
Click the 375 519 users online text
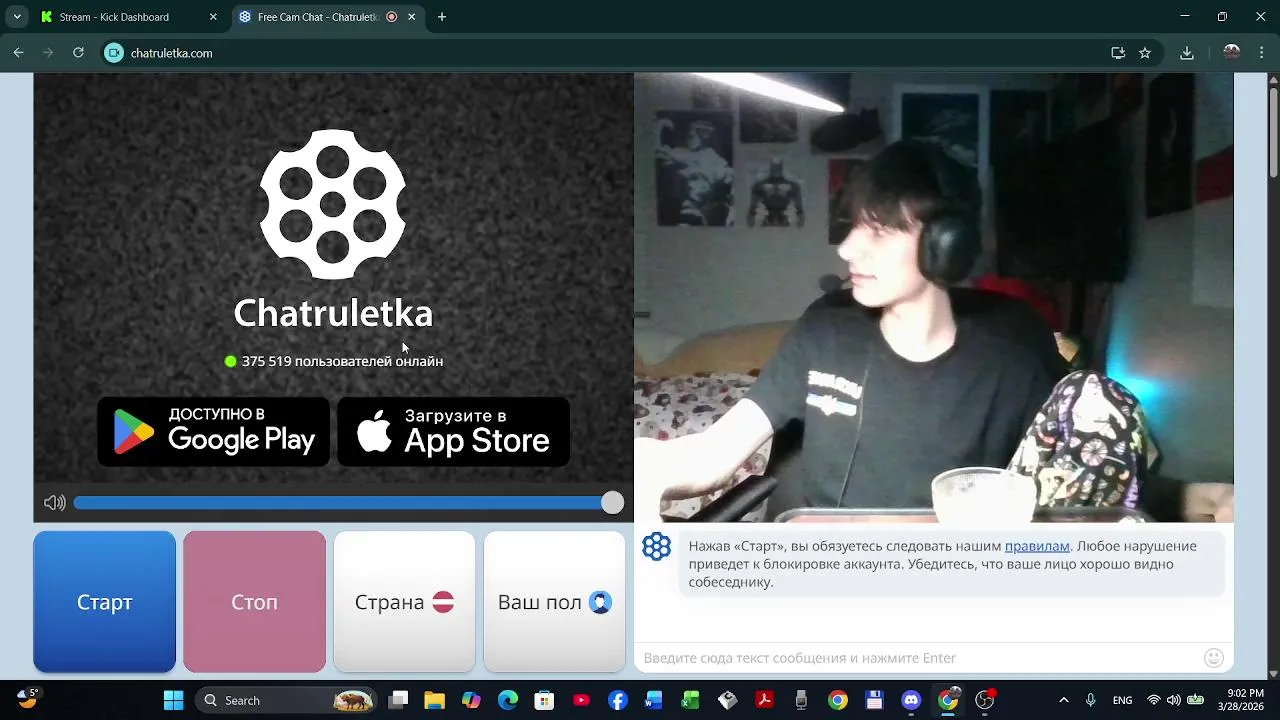click(x=342, y=361)
